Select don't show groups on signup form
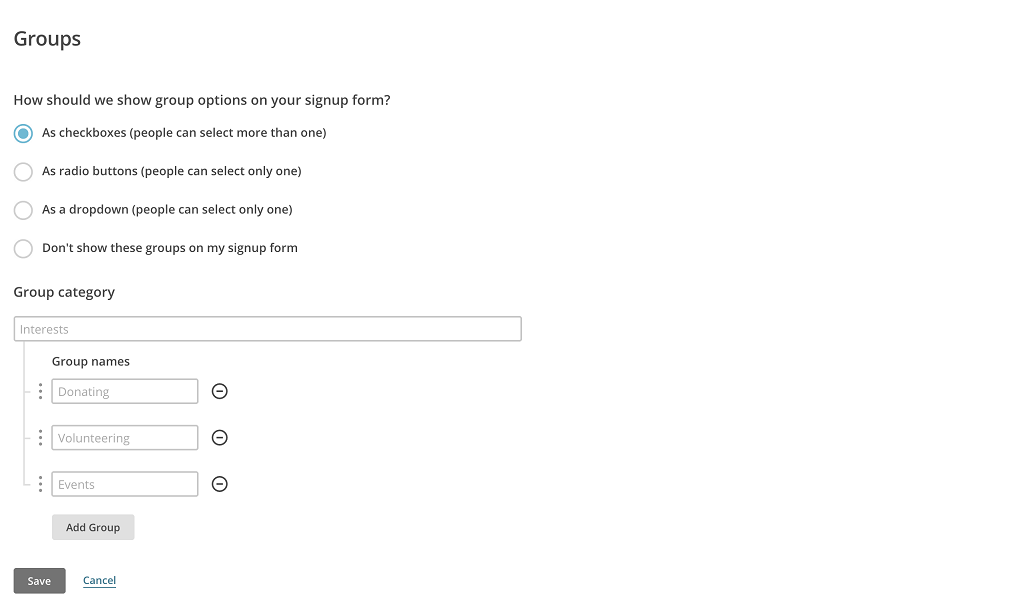 pos(22,248)
